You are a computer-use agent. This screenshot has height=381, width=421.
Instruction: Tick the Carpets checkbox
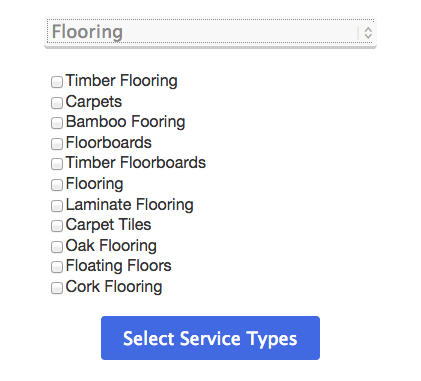click(57, 103)
